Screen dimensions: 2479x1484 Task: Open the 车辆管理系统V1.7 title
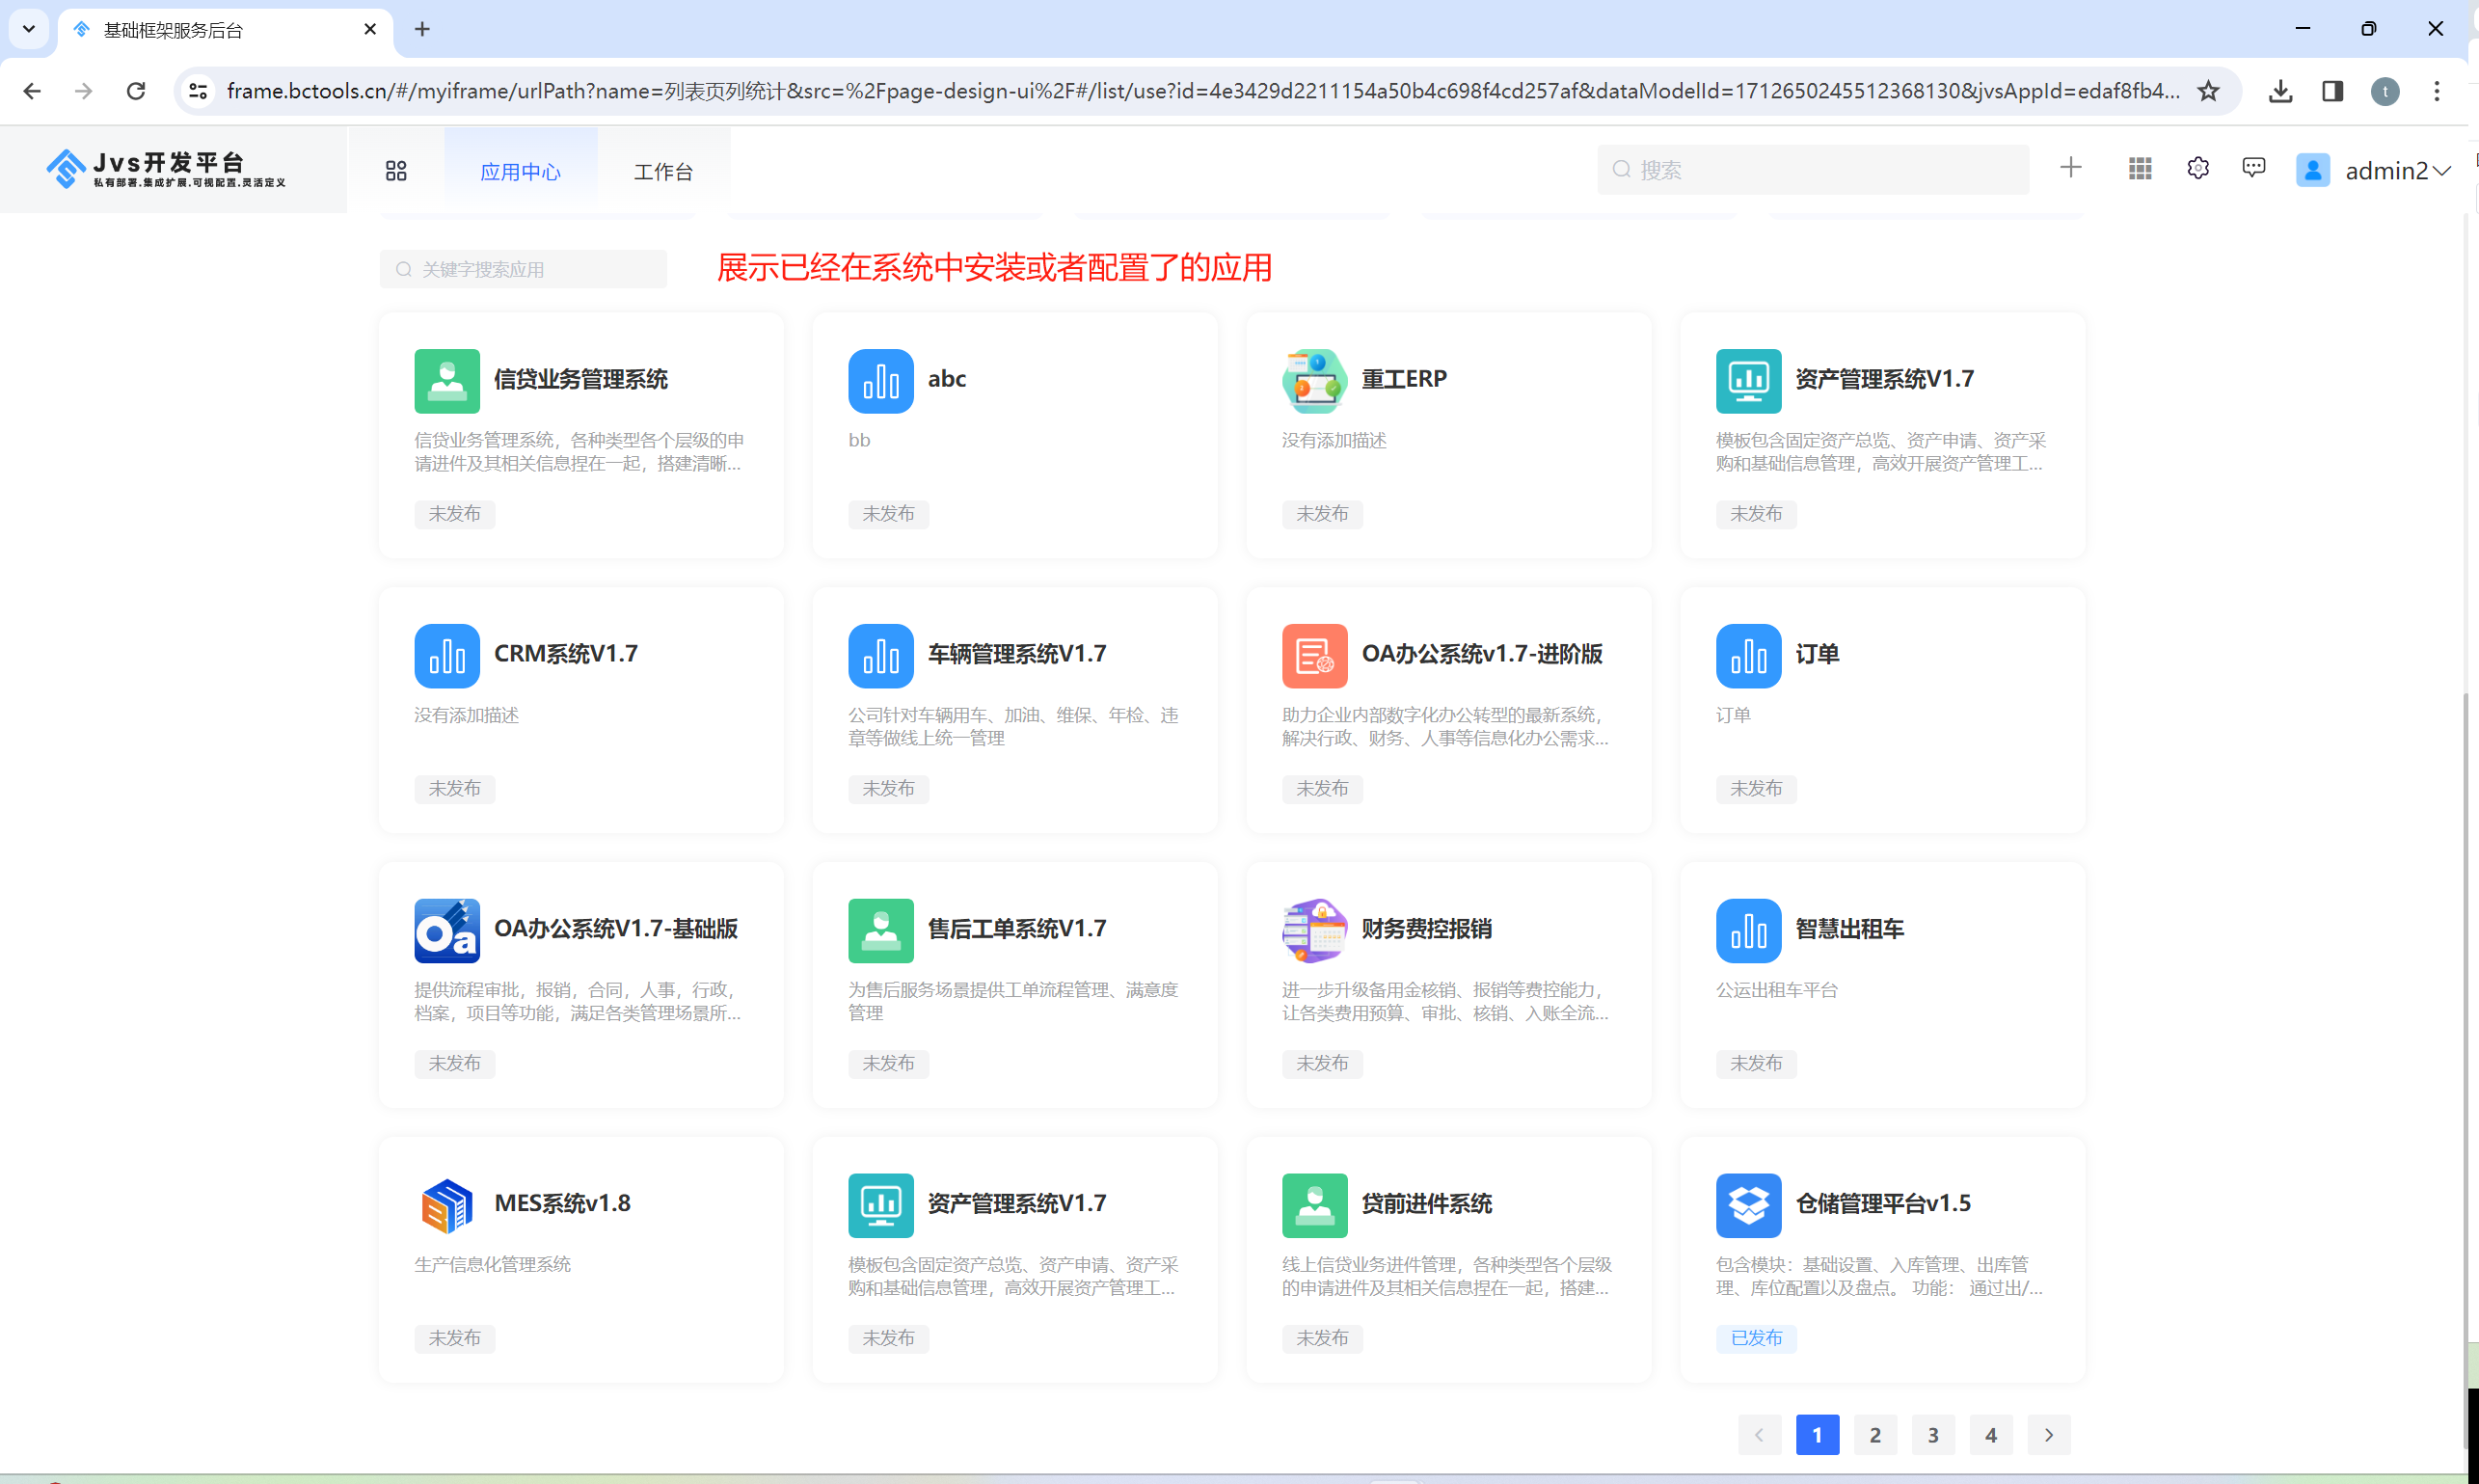coord(1017,654)
